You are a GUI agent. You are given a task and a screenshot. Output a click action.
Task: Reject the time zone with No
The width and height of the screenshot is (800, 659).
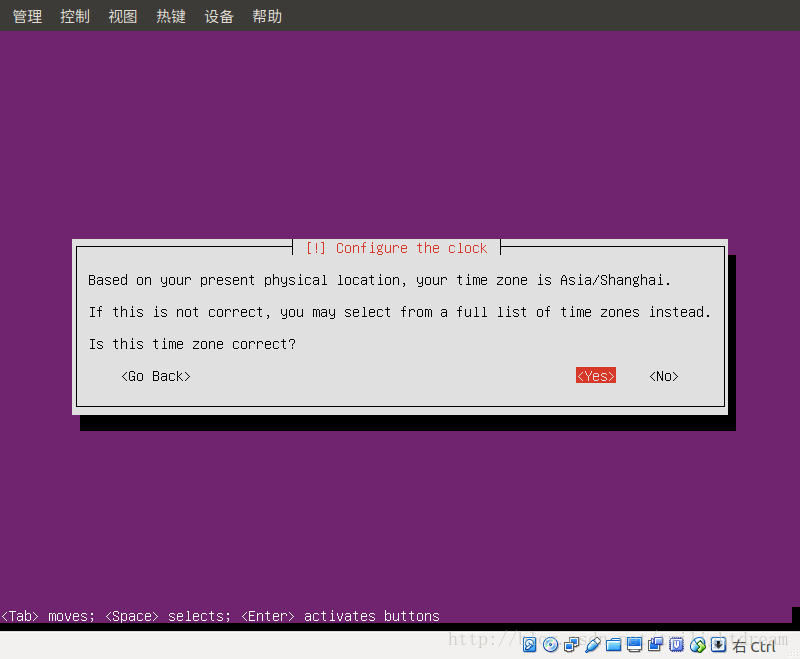pyautogui.click(x=663, y=375)
